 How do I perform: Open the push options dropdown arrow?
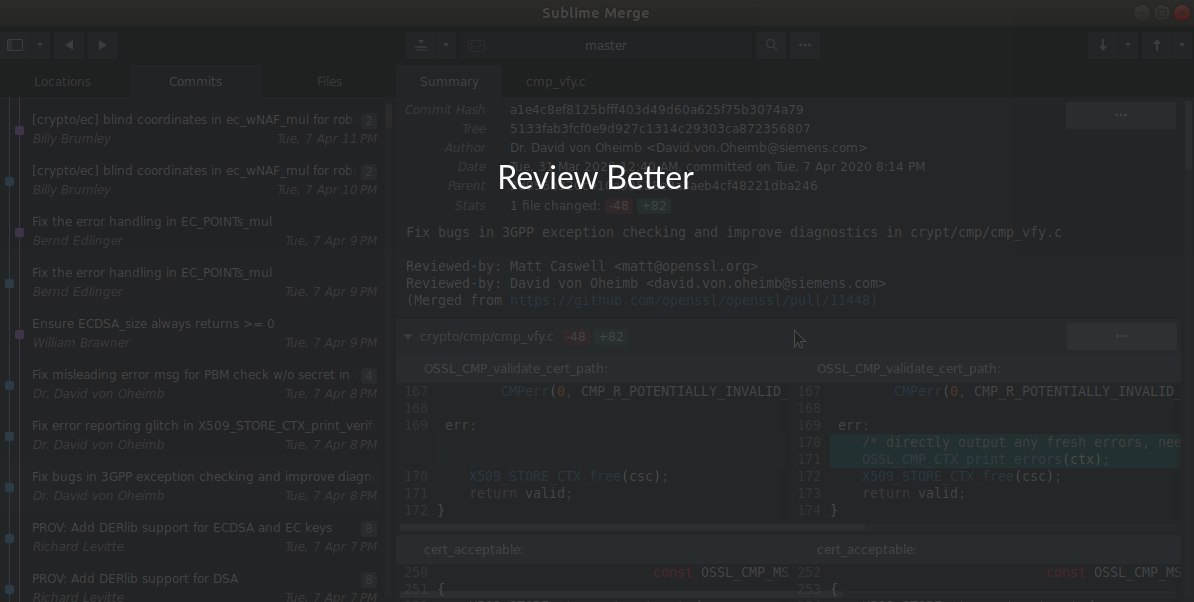[x=1182, y=45]
